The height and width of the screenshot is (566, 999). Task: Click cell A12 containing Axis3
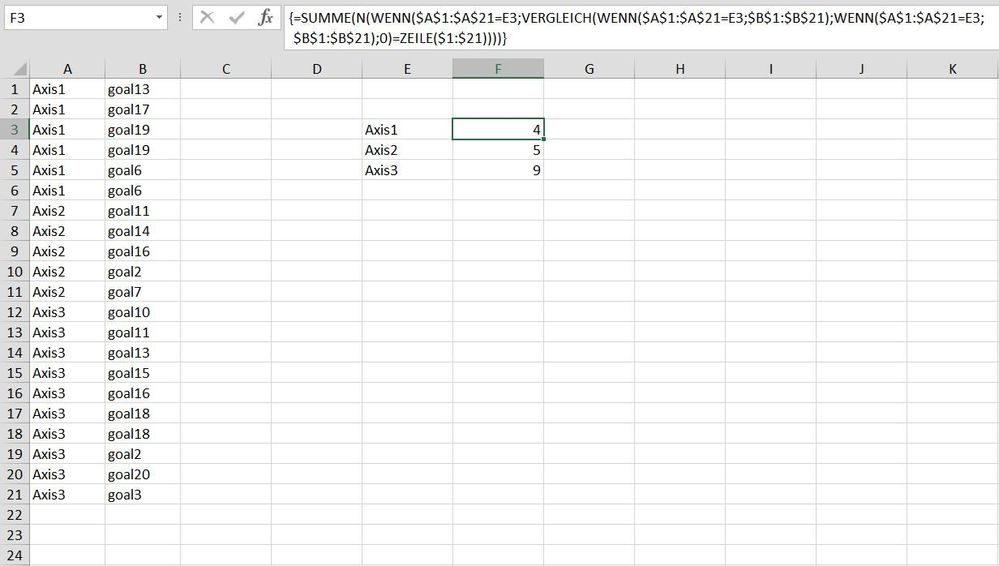[x=68, y=312]
